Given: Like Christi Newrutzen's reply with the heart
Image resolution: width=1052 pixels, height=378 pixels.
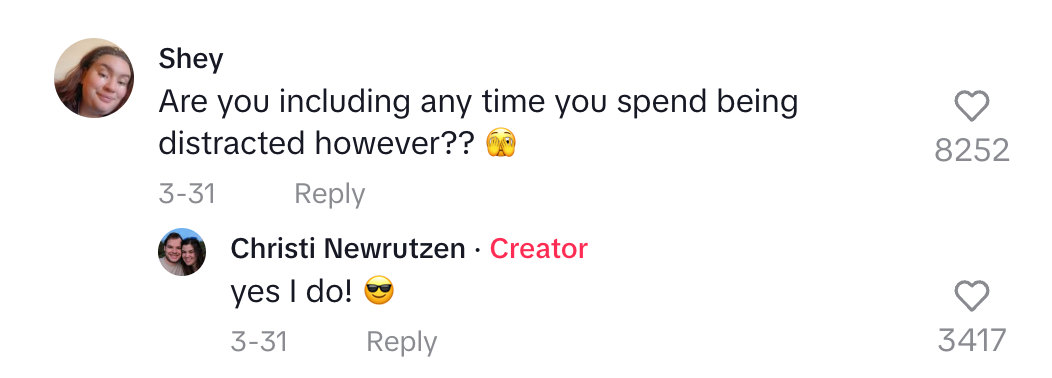Looking at the screenshot, I should click(971, 296).
